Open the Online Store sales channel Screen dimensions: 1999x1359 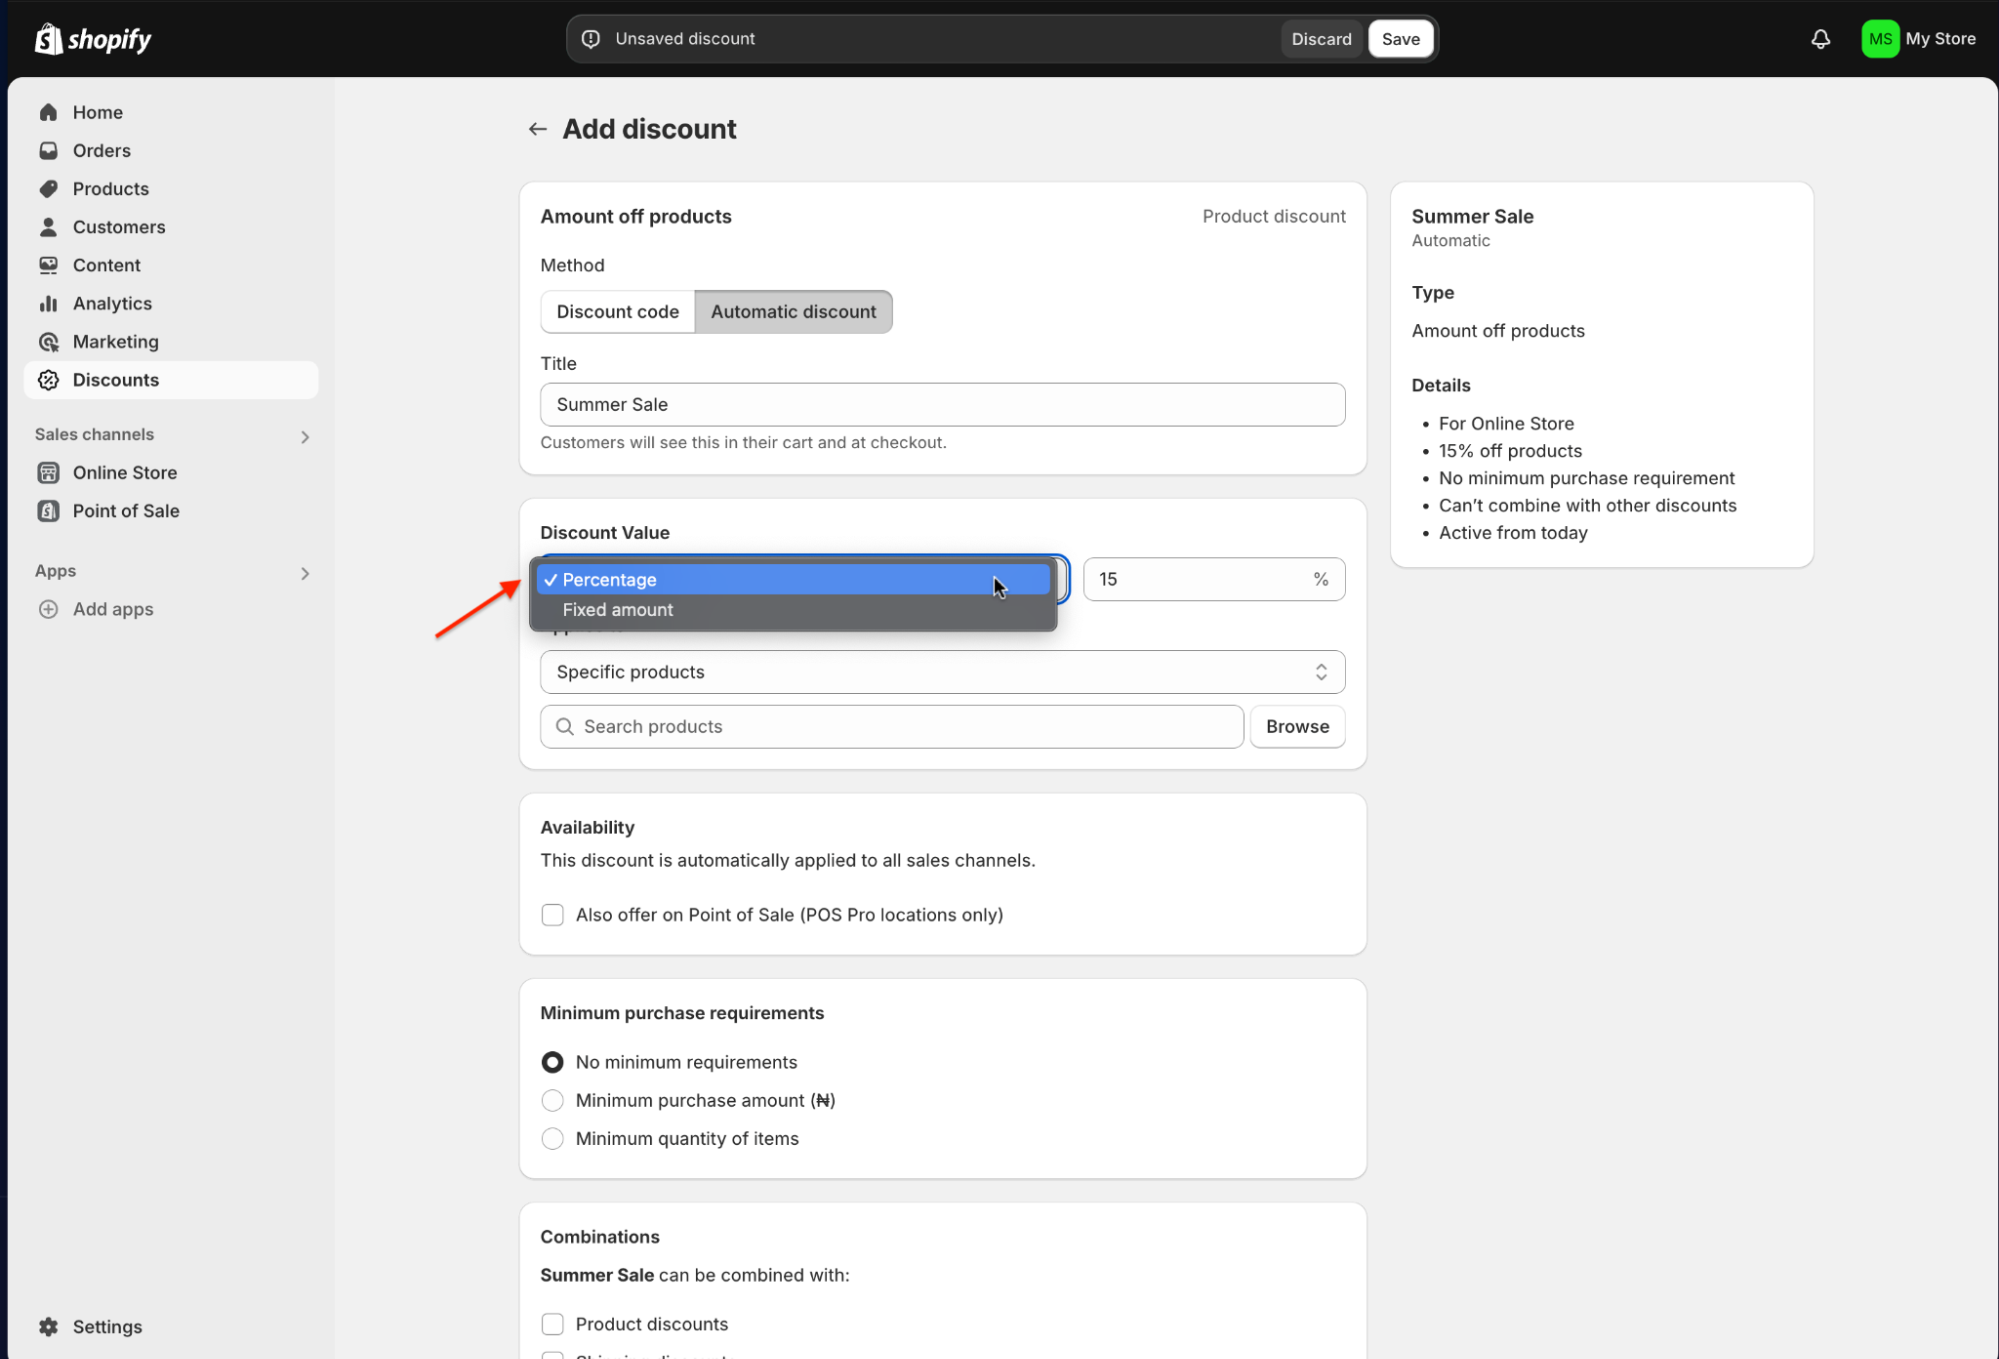click(124, 472)
